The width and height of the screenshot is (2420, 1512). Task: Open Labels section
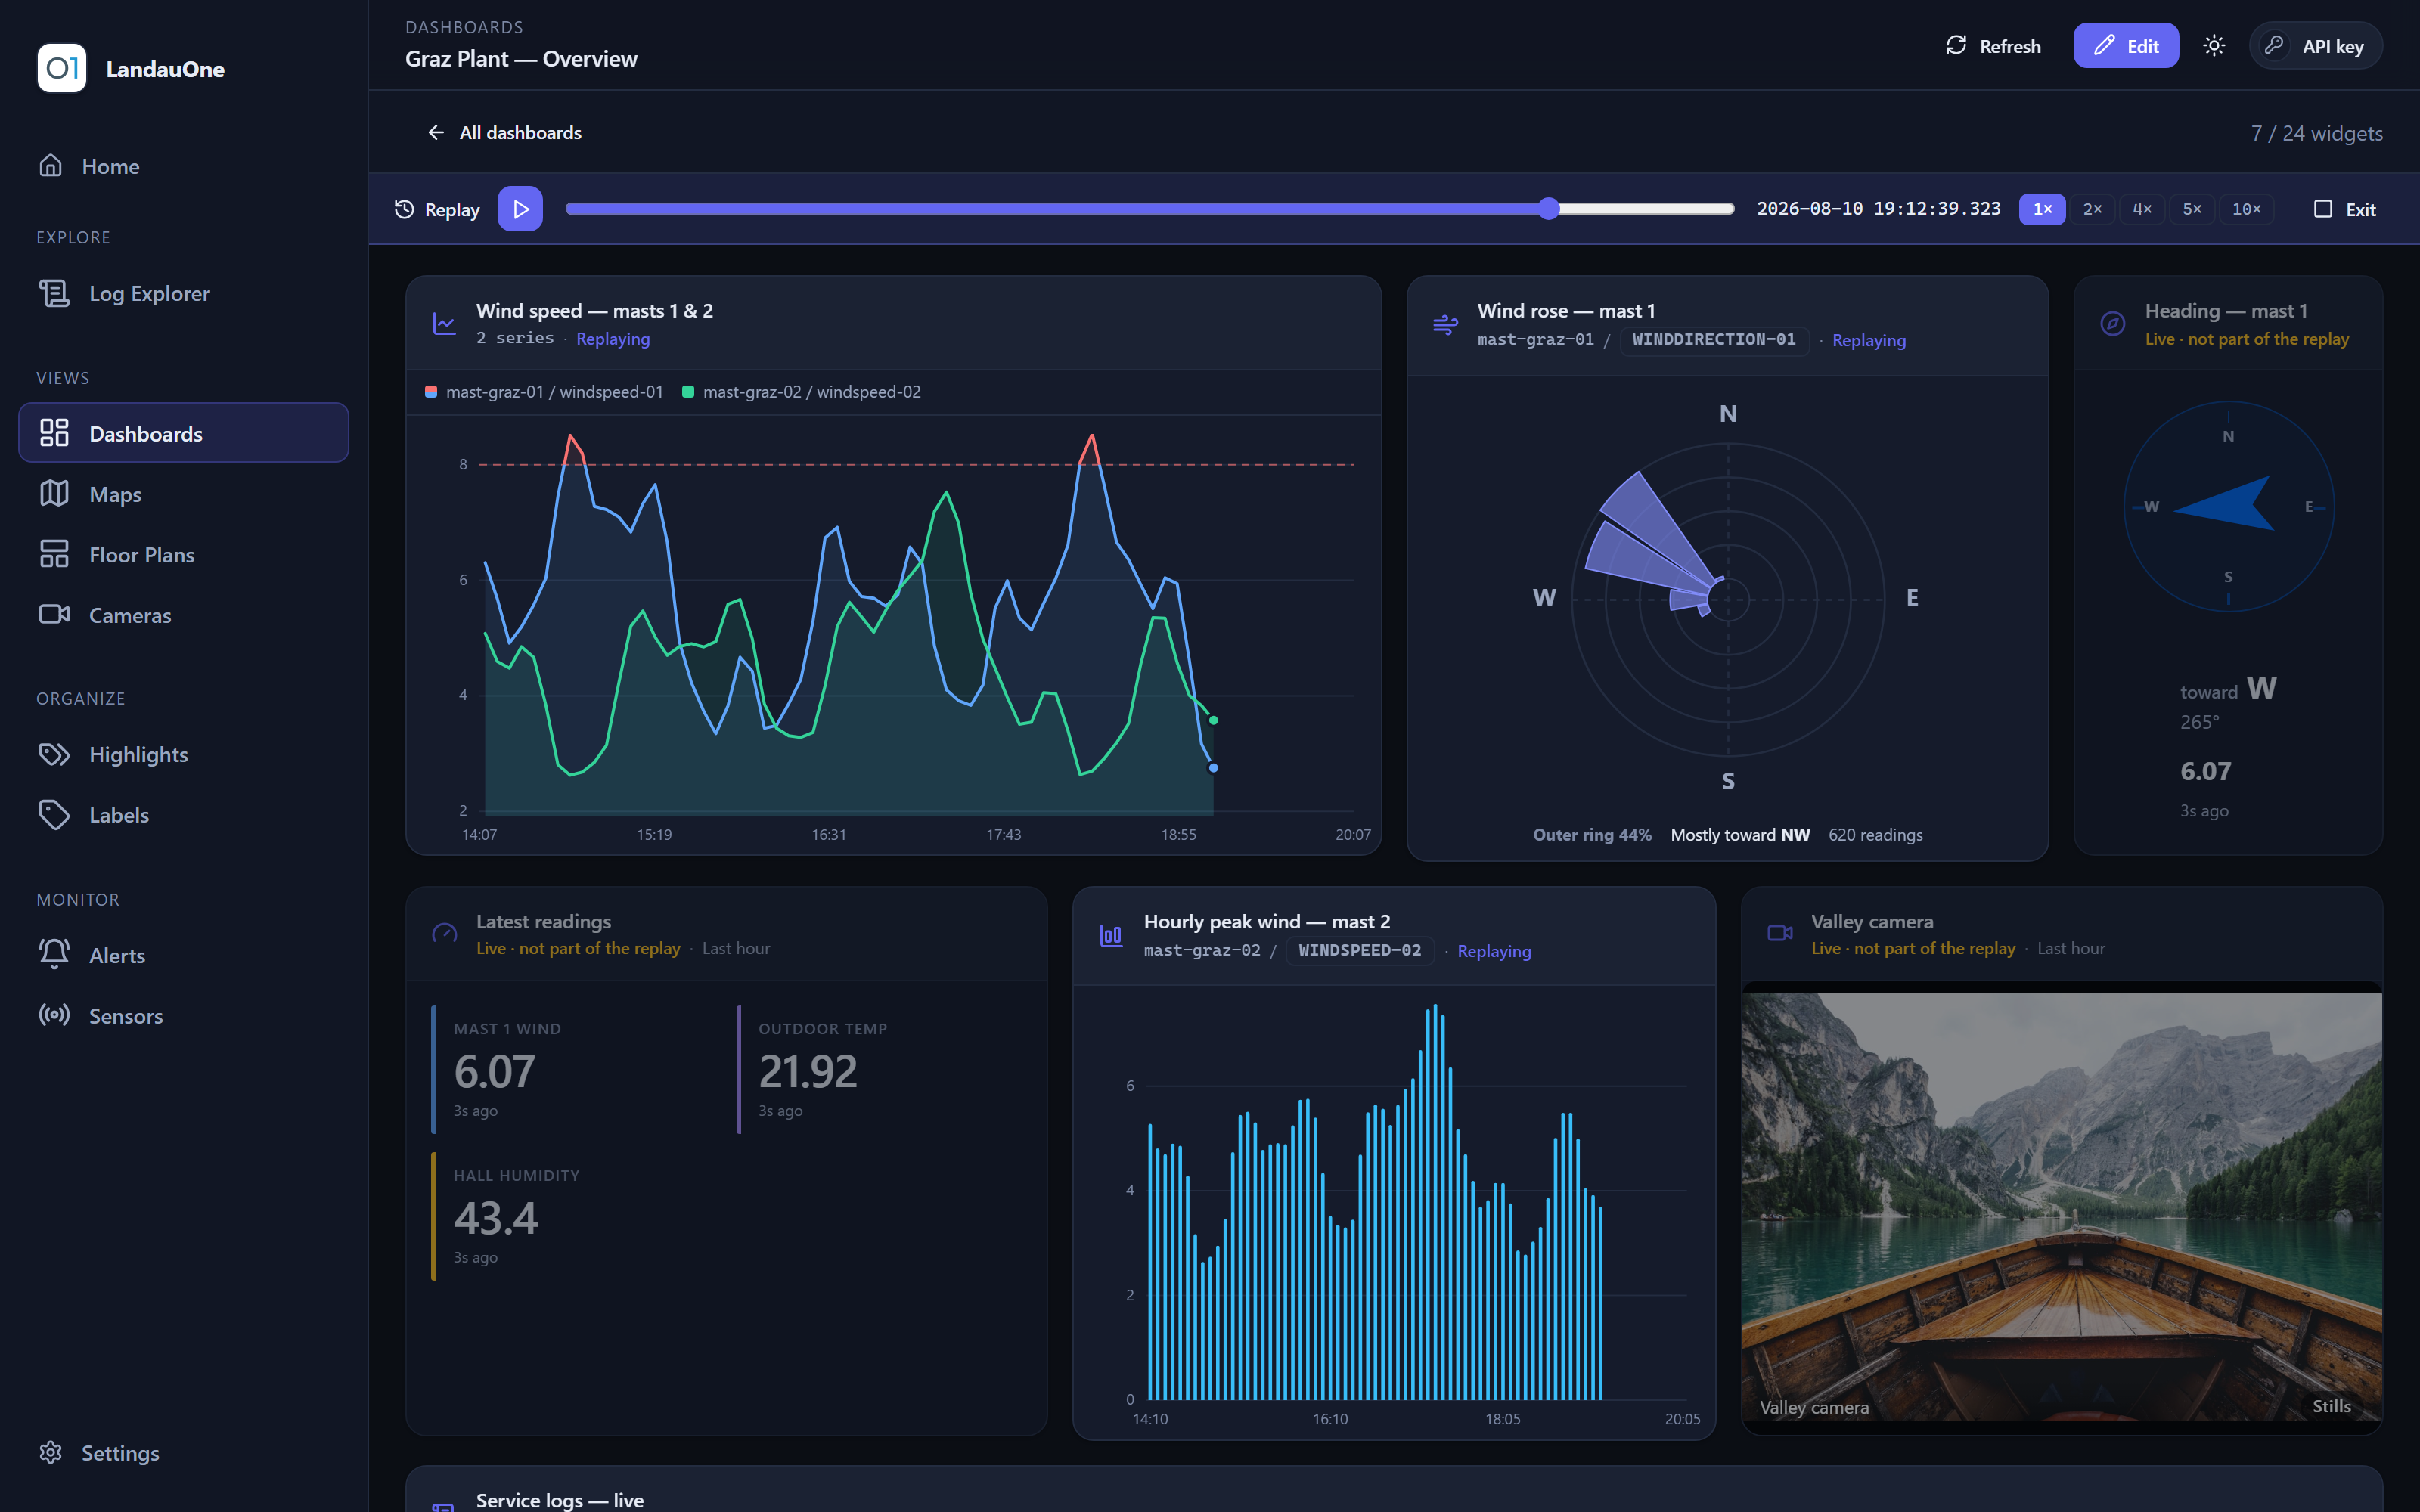click(184, 814)
